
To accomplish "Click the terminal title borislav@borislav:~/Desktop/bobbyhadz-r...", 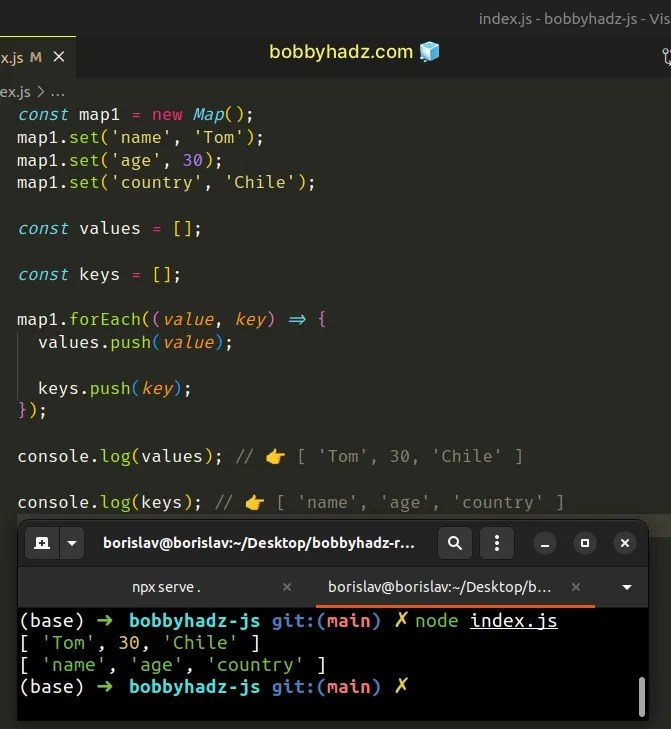I will click(x=259, y=543).
